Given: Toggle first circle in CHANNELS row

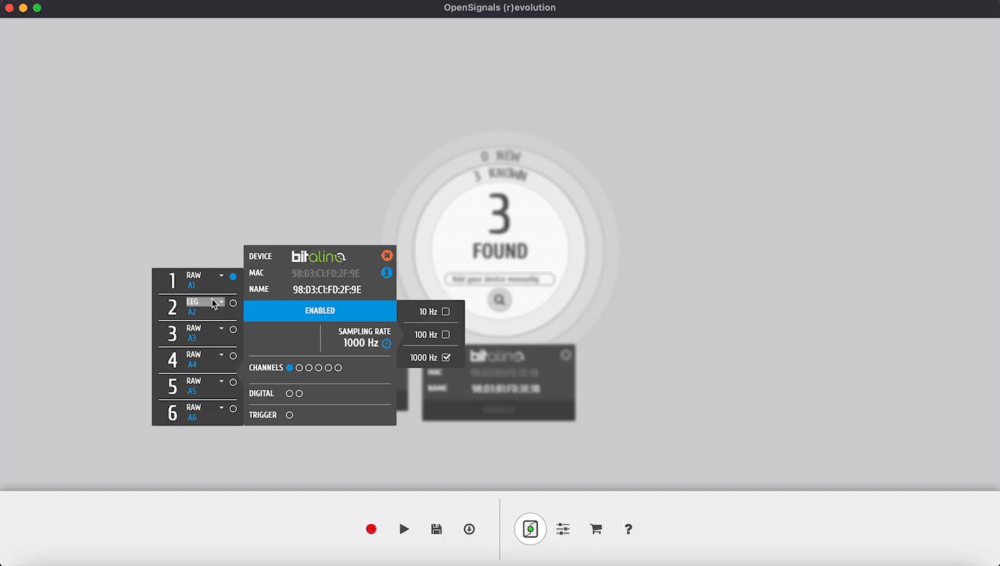Looking at the screenshot, I should [290, 368].
